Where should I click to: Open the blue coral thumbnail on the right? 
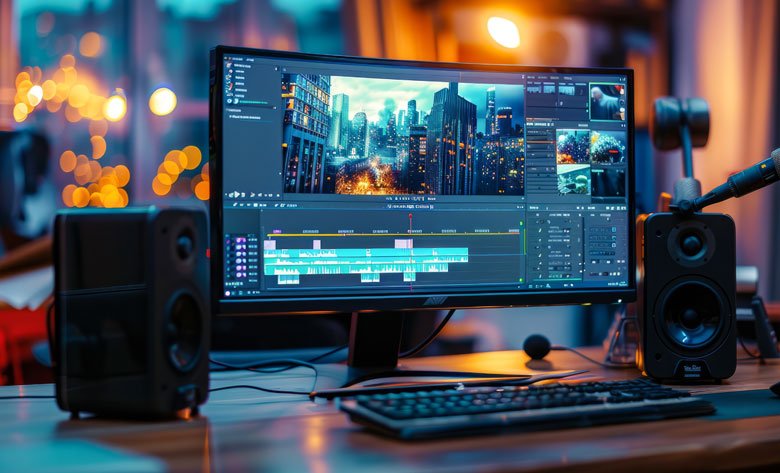[608, 147]
